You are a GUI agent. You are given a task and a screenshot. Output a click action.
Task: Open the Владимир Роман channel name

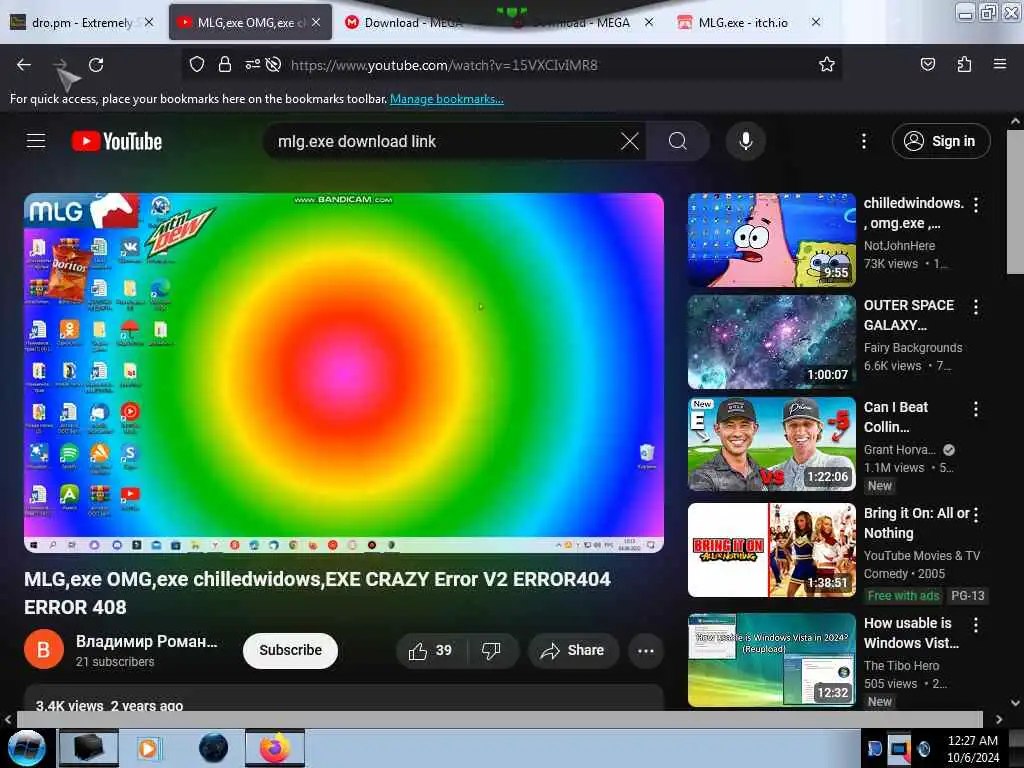click(x=146, y=641)
